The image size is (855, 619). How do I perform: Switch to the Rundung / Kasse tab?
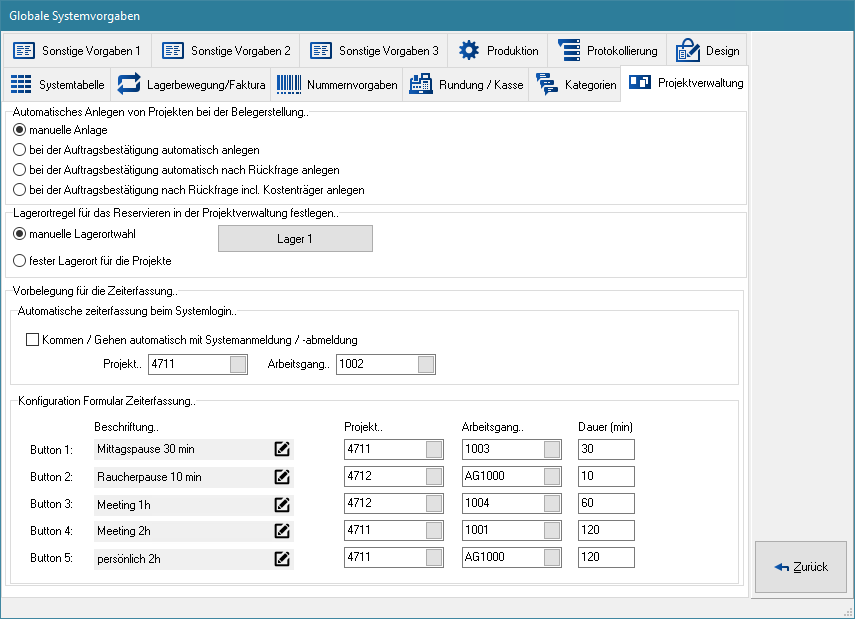pyautogui.click(x=466, y=85)
